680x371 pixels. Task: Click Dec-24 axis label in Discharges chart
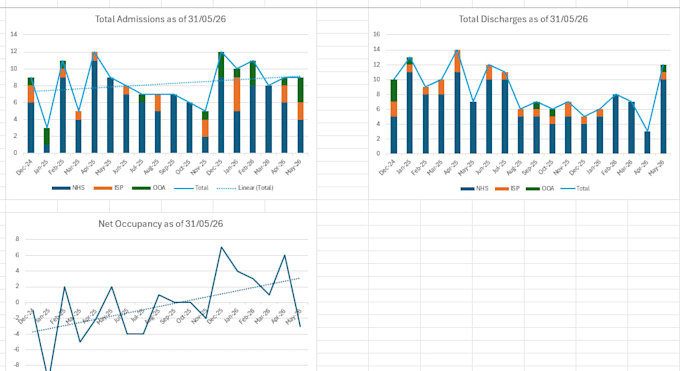click(387, 167)
